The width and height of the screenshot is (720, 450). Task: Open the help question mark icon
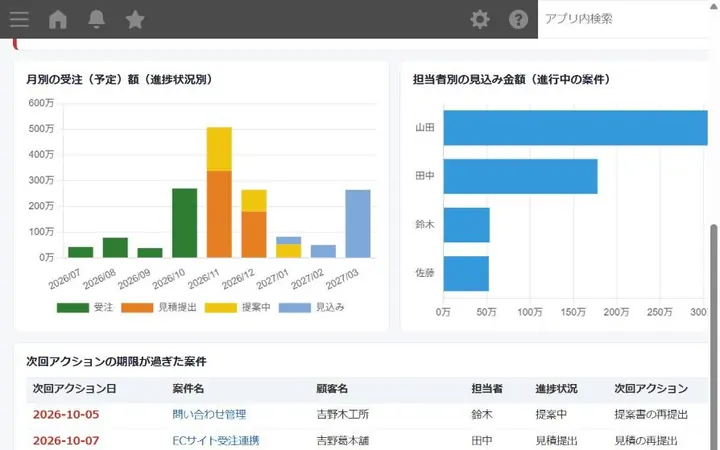[518, 19]
